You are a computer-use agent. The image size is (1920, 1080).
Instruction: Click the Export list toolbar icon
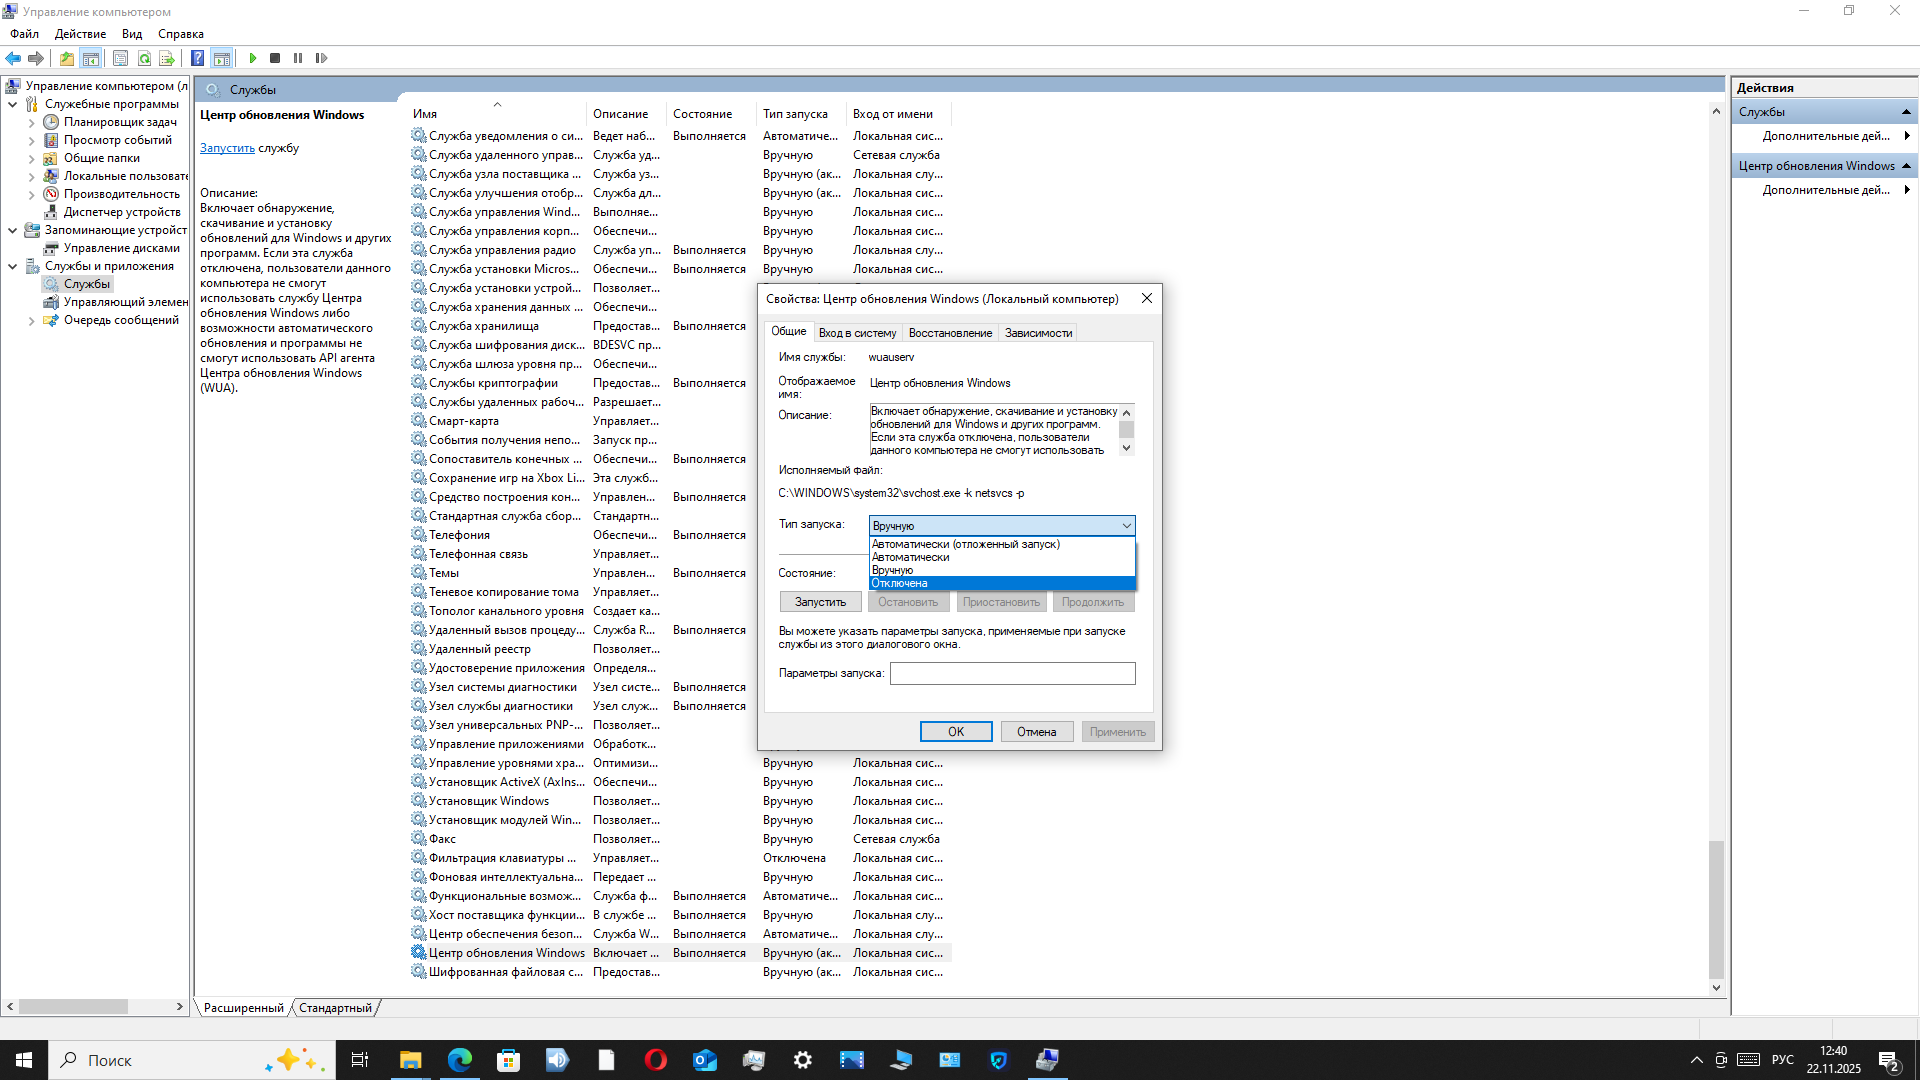(167, 58)
